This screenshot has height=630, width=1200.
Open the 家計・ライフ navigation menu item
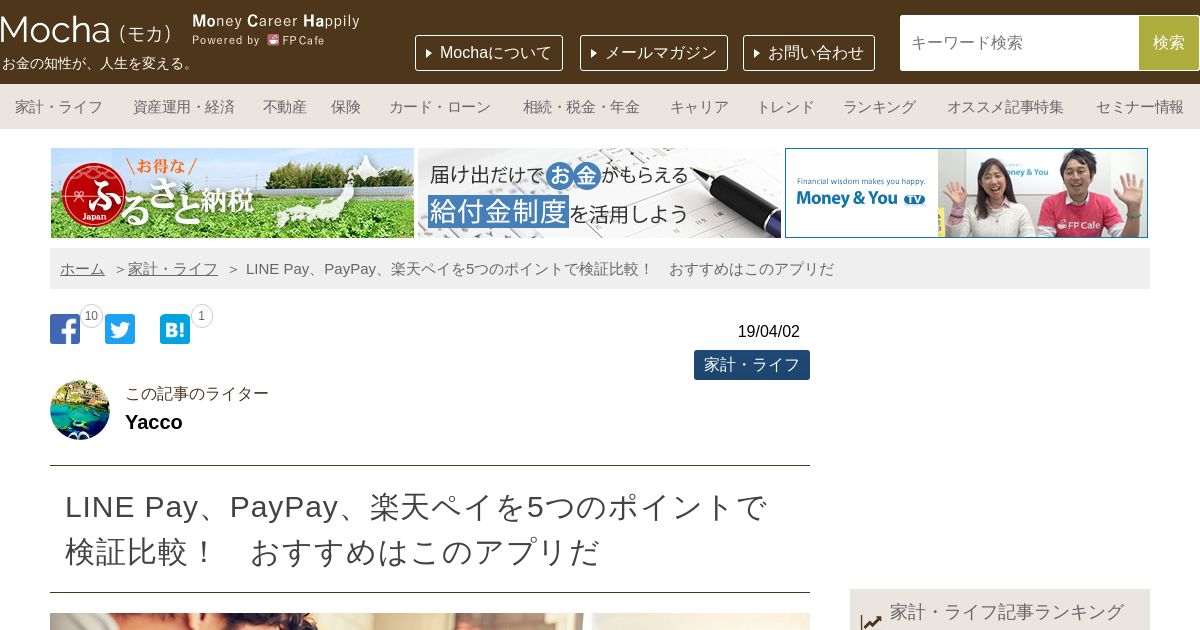point(59,107)
